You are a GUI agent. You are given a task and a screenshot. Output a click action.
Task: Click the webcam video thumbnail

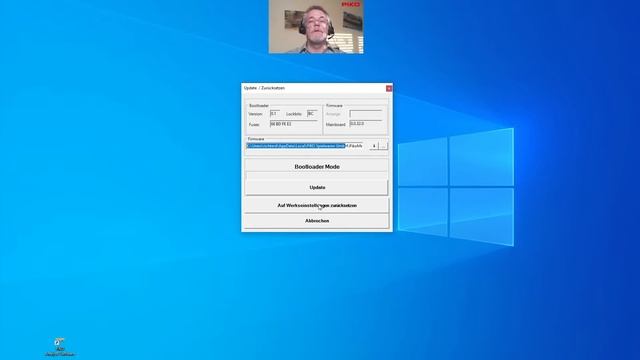pos(316,27)
